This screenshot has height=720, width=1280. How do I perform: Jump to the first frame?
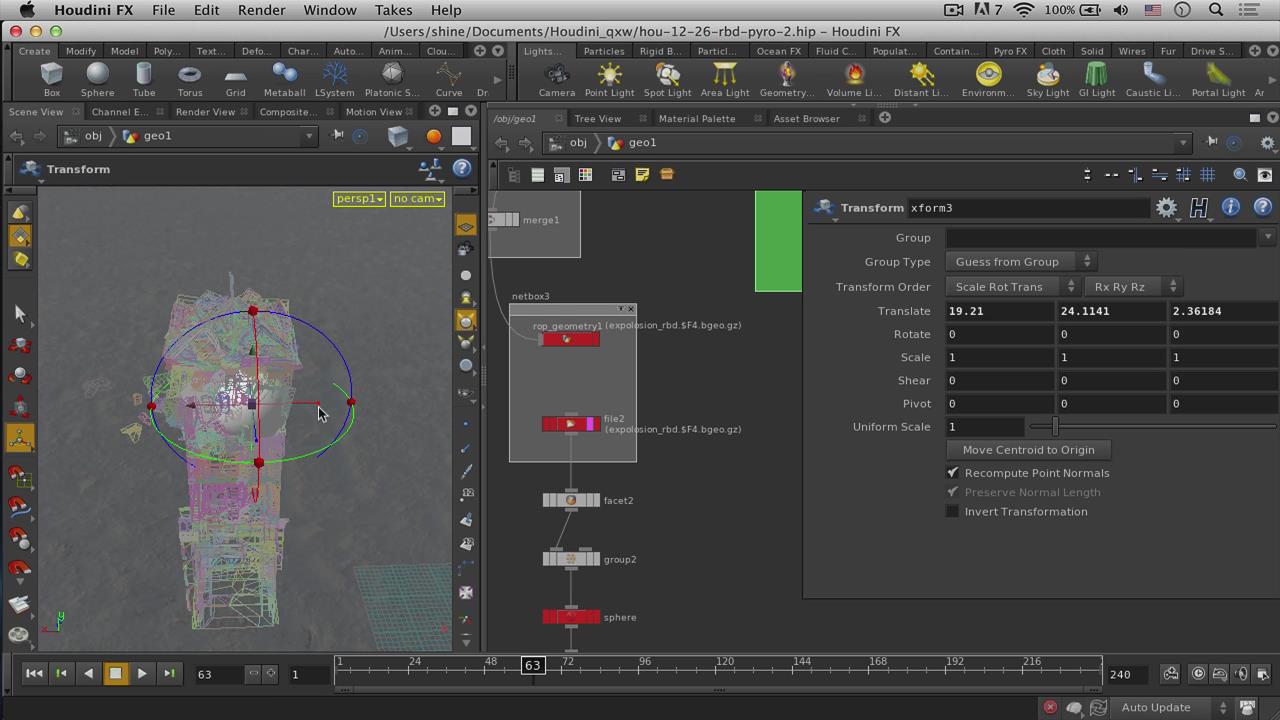tap(34, 673)
